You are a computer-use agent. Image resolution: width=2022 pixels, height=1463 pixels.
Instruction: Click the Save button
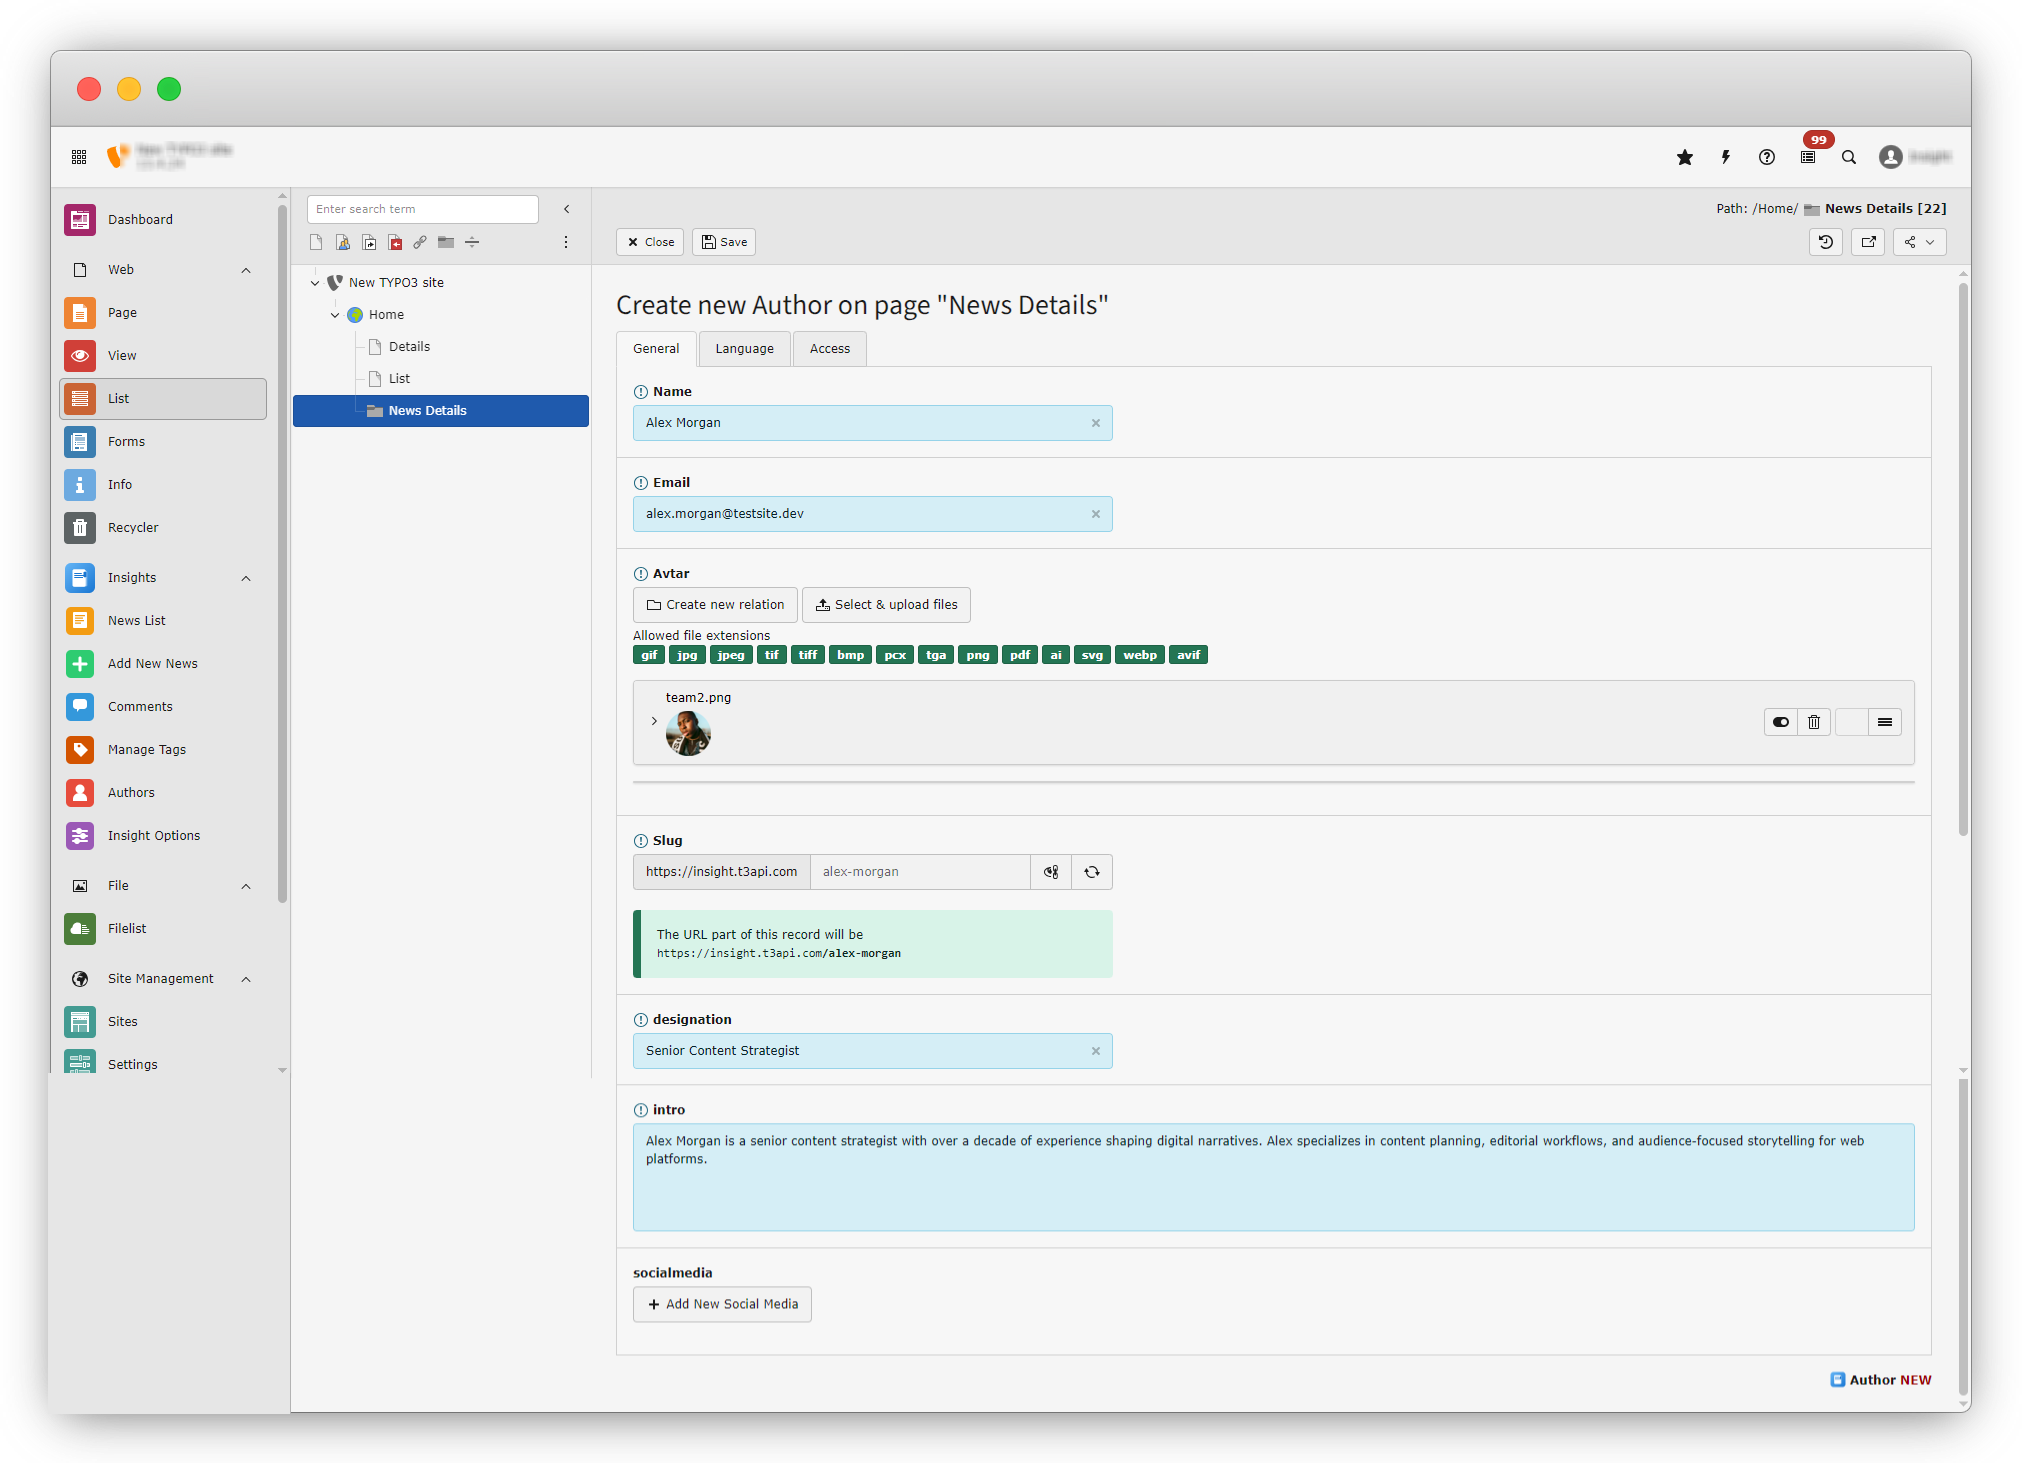click(724, 242)
